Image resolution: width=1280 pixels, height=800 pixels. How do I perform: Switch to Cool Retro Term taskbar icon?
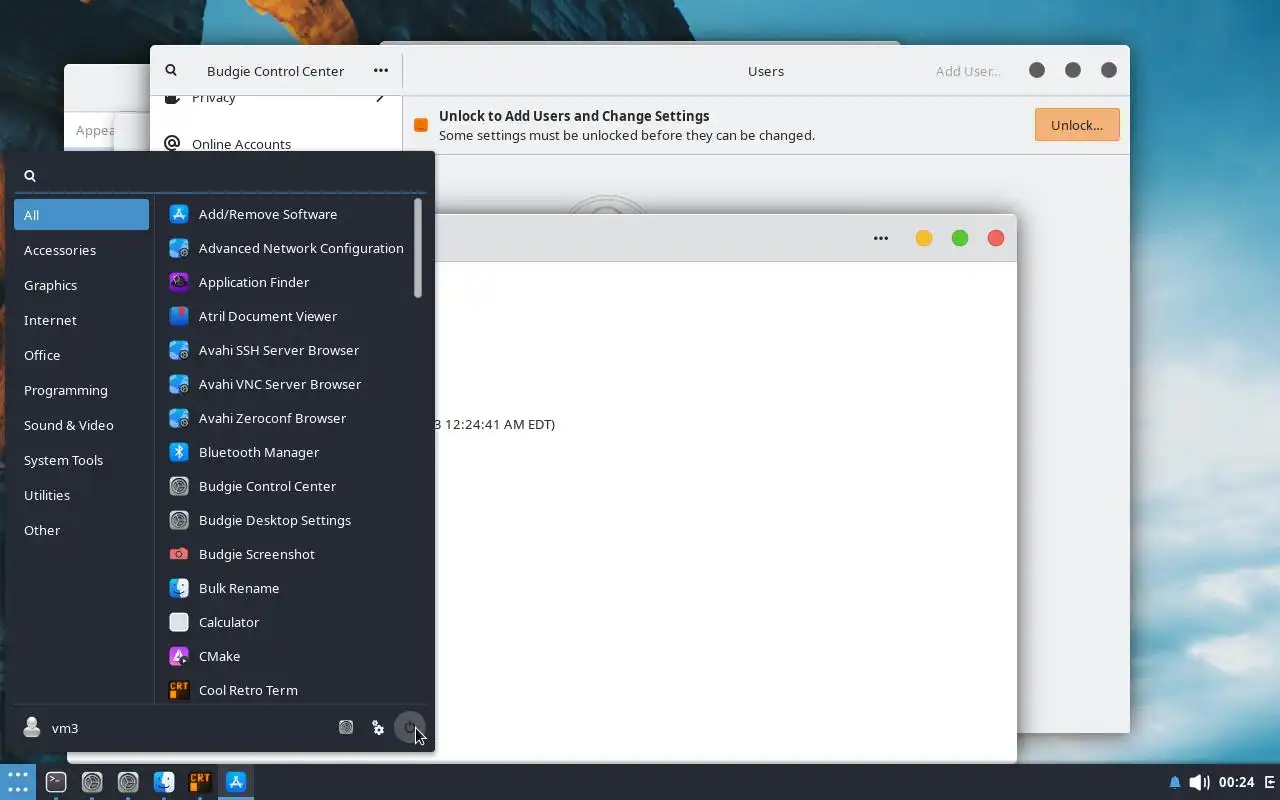click(200, 782)
